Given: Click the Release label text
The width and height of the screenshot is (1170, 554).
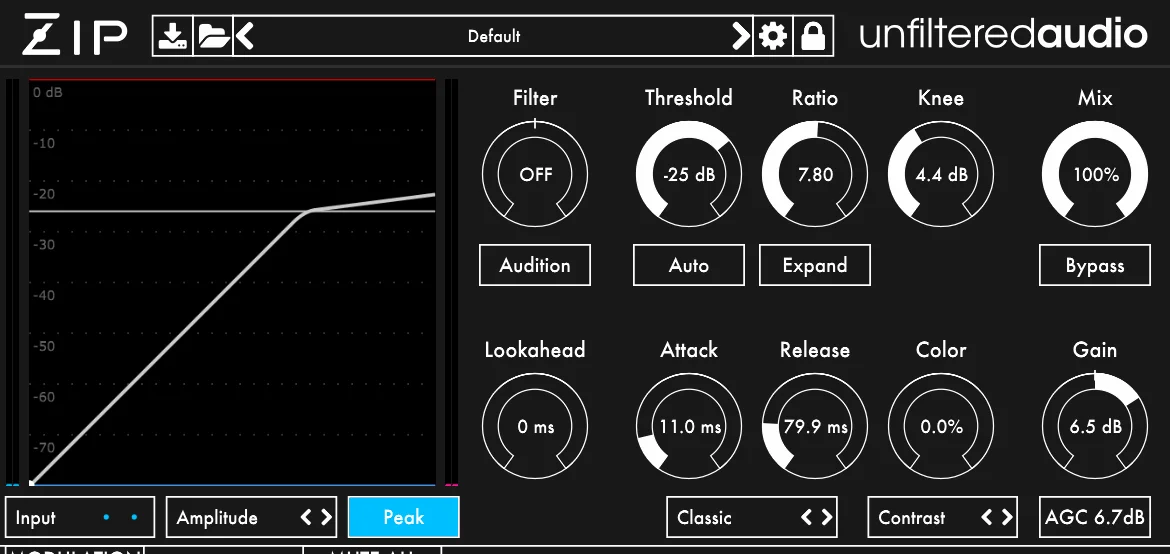Looking at the screenshot, I should coord(815,350).
